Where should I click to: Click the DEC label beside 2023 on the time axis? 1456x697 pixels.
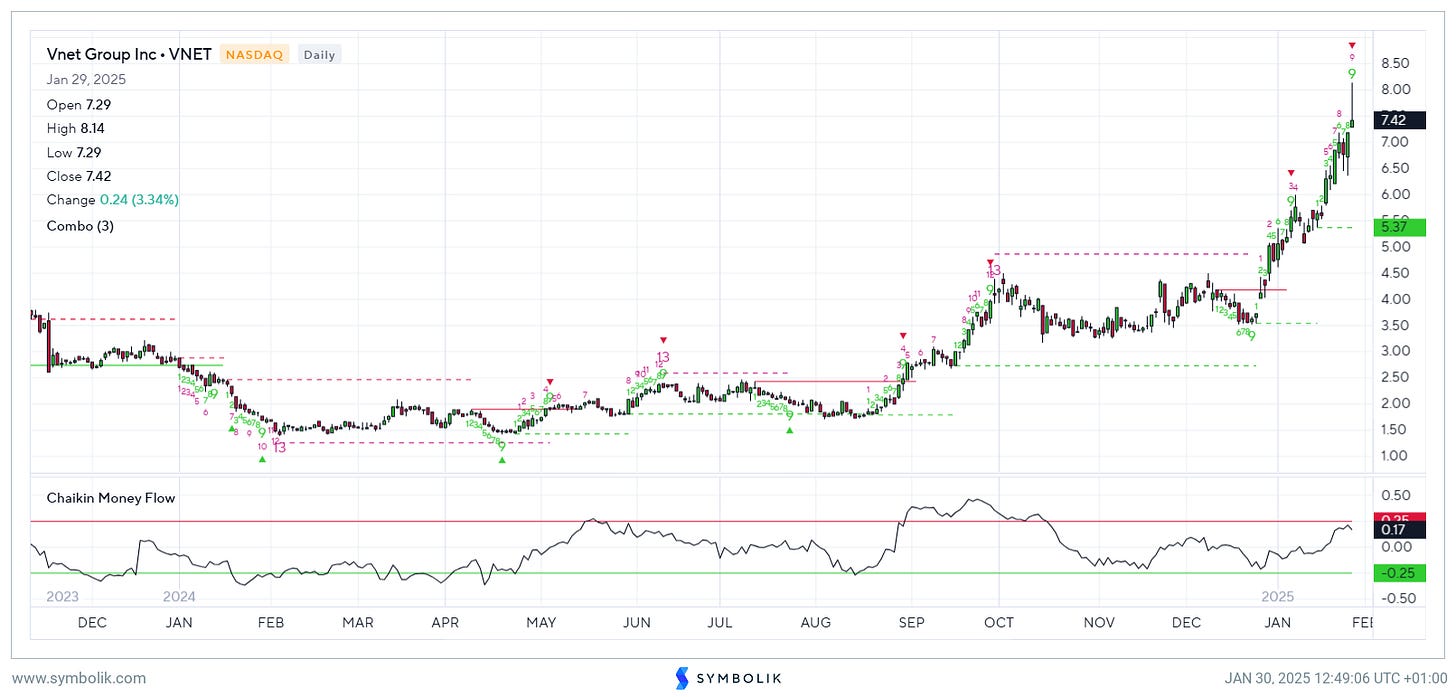point(92,622)
